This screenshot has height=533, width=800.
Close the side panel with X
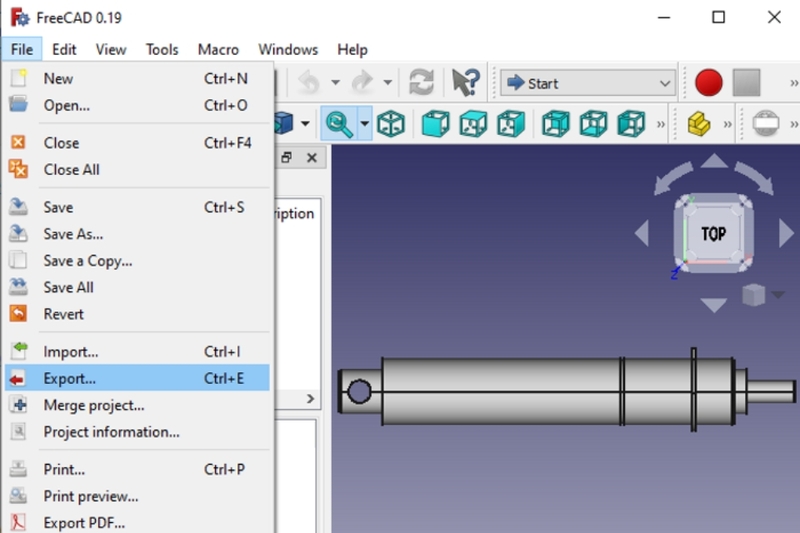(312, 158)
